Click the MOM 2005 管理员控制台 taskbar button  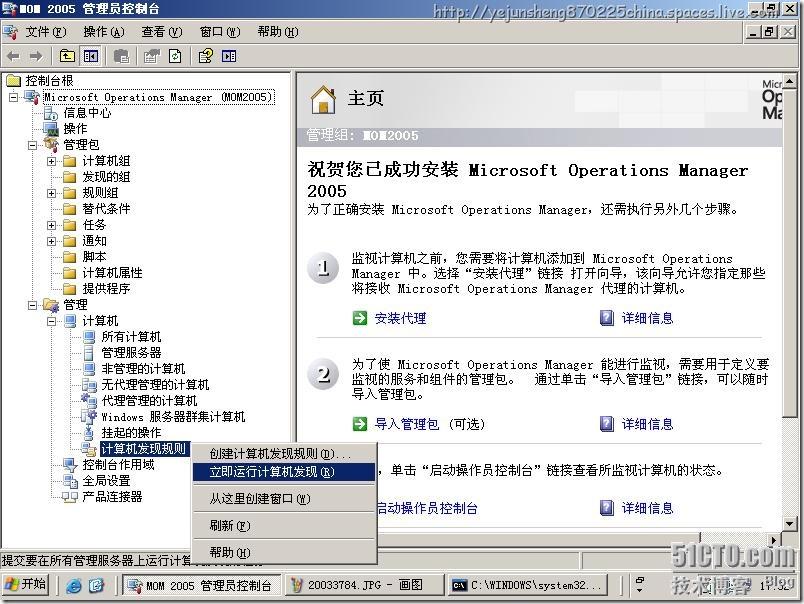pyautogui.click(x=202, y=585)
